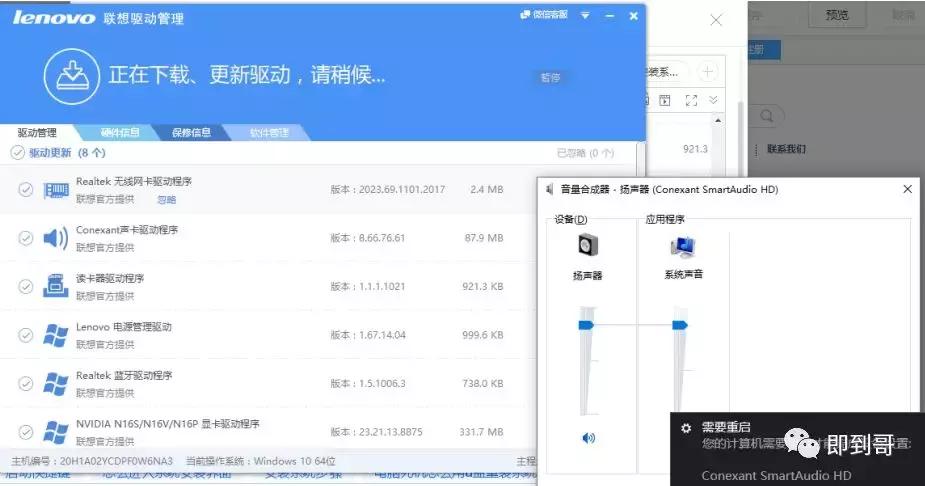The height and width of the screenshot is (486, 925).
Task: Click version text 8.66.76.61
Action: pos(382,238)
